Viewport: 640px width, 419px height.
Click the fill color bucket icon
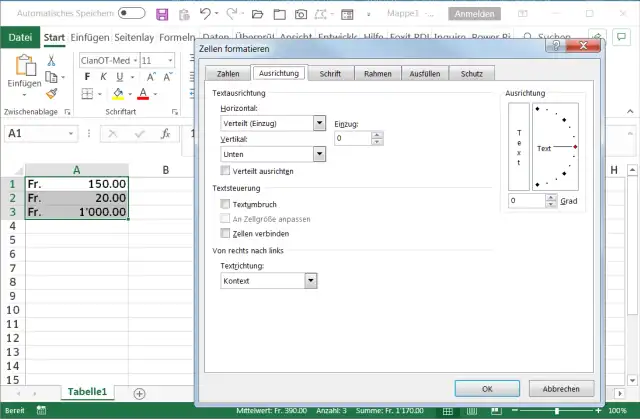click(118, 94)
